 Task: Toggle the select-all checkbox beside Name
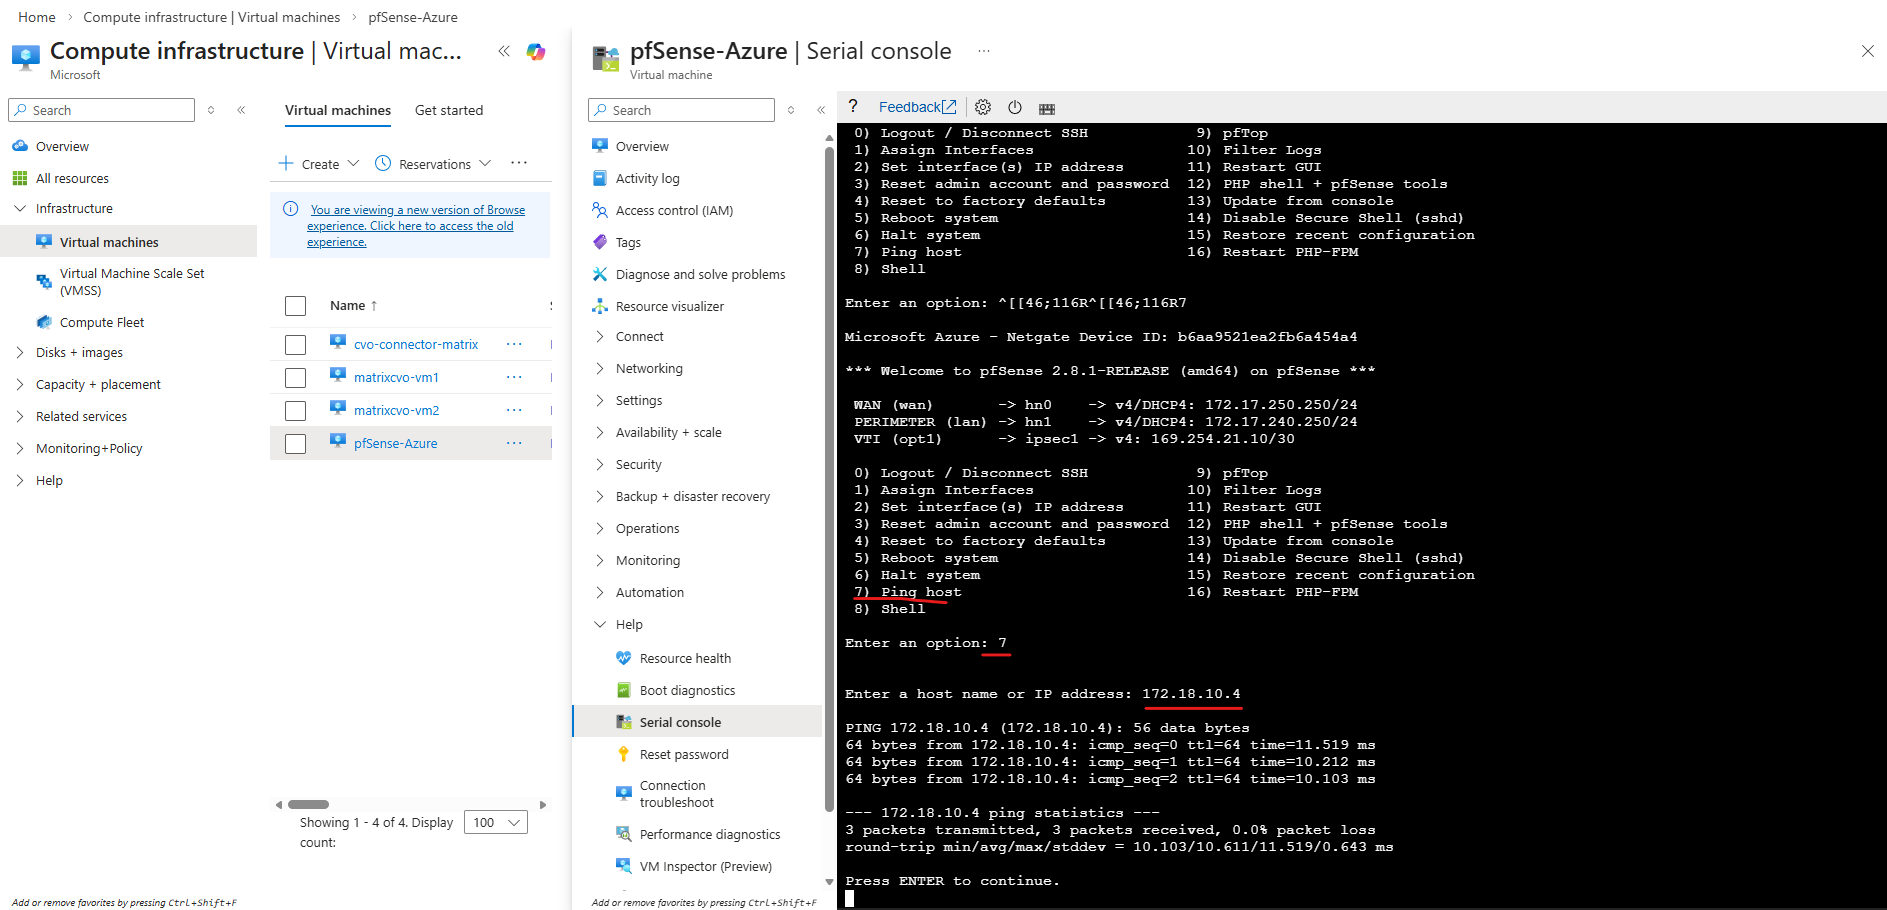tap(295, 306)
